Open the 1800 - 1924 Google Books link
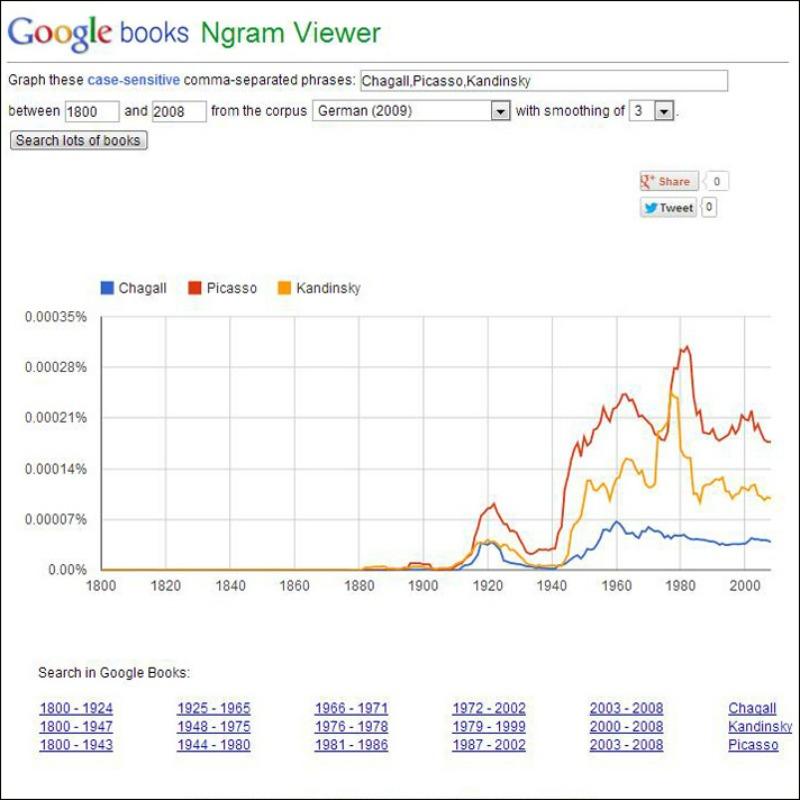Viewport: 800px width, 800px height. (76, 708)
